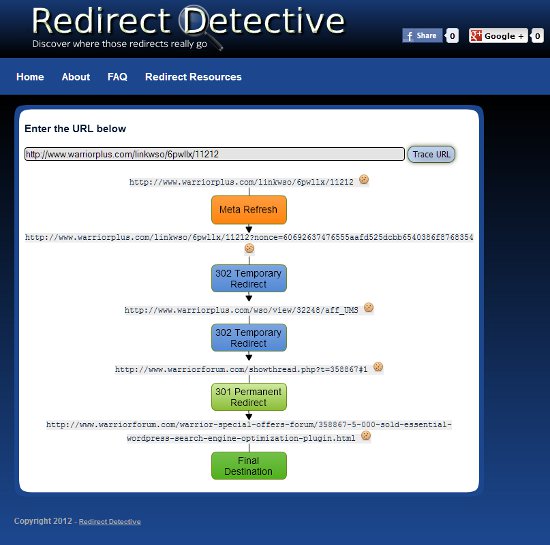The width and height of the screenshot is (550, 545).
Task: Click the cookie icon after the final plugin.html URL
Action: (366, 436)
